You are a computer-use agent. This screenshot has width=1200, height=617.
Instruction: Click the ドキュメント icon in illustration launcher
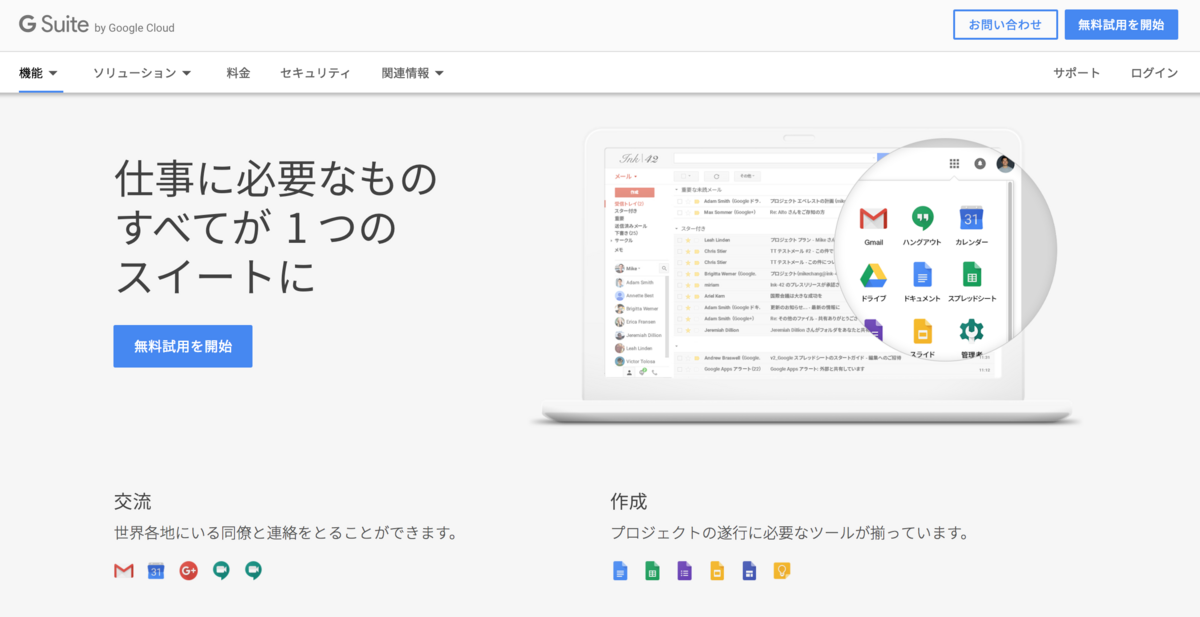(x=922, y=274)
